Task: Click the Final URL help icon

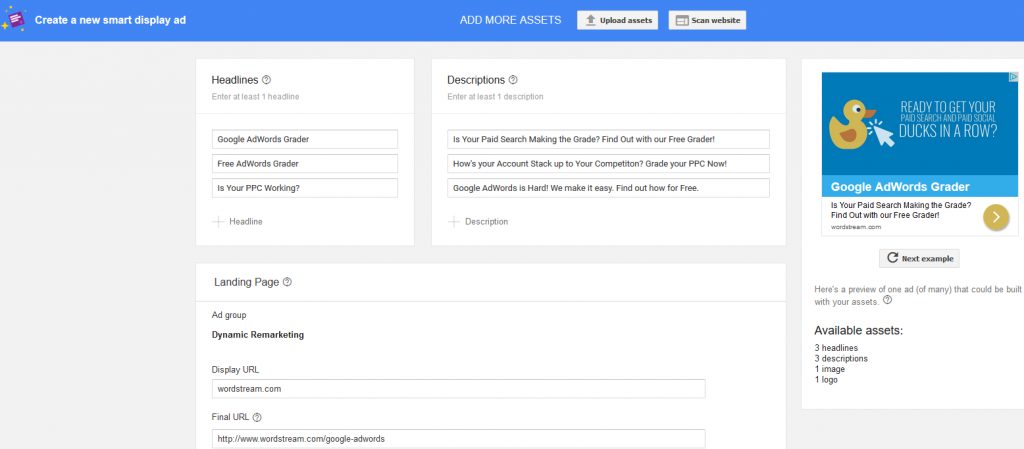Action: [257, 418]
